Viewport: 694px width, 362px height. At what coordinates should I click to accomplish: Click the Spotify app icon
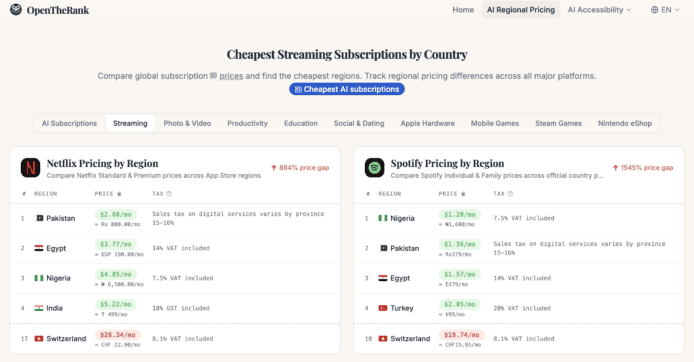point(374,168)
